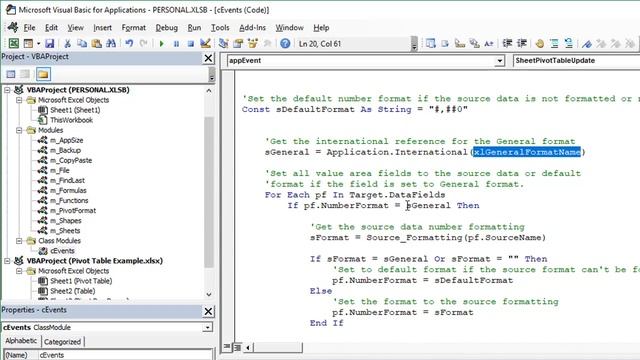Open the Properties Window toolbar icon

(x=238, y=43)
